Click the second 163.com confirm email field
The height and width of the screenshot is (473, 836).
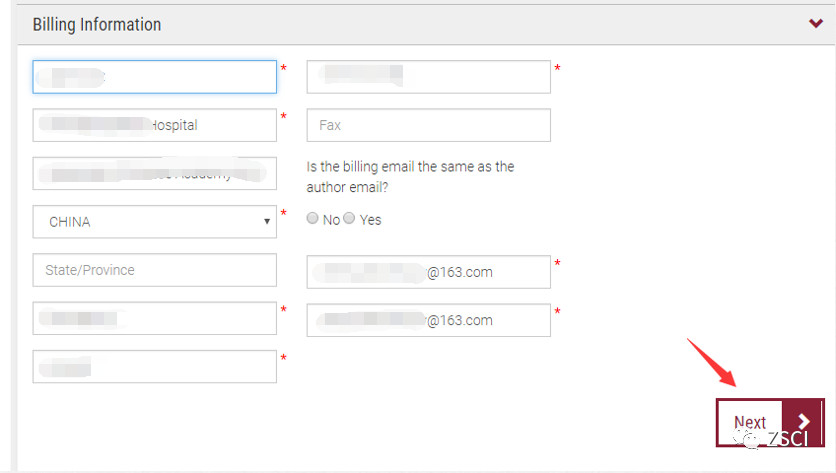click(x=428, y=320)
